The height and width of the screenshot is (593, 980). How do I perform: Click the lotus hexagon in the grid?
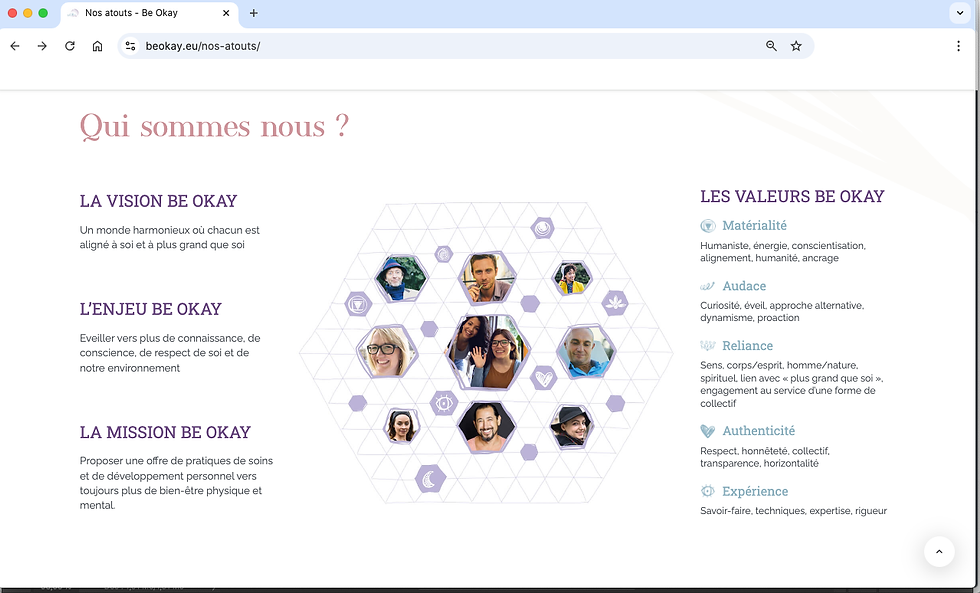tap(615, 303)
